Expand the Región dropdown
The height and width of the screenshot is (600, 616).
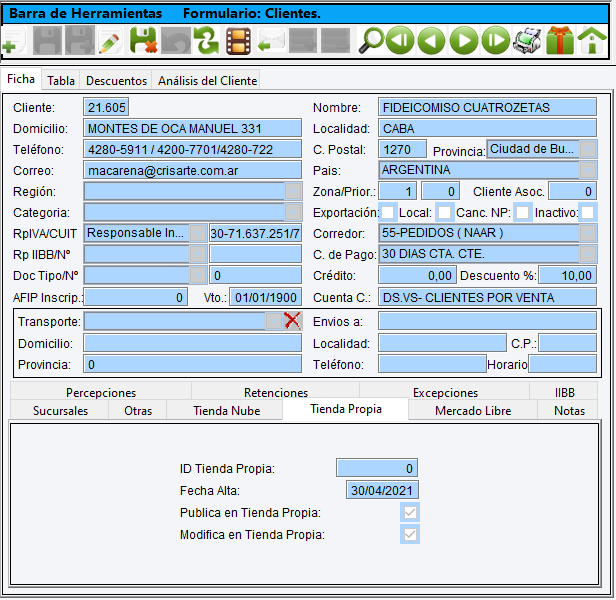pos(293,192)
